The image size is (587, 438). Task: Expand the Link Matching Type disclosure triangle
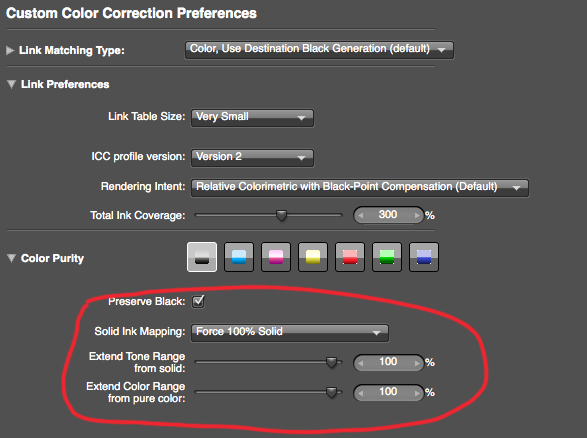click(10, 50)
